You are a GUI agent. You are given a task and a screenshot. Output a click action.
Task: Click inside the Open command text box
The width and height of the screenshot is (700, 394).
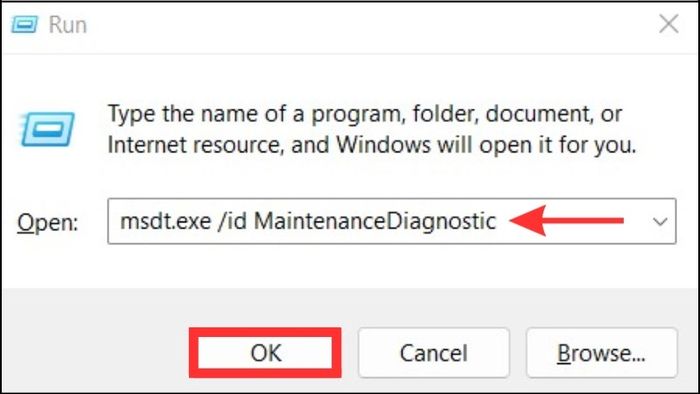(392, 221)
